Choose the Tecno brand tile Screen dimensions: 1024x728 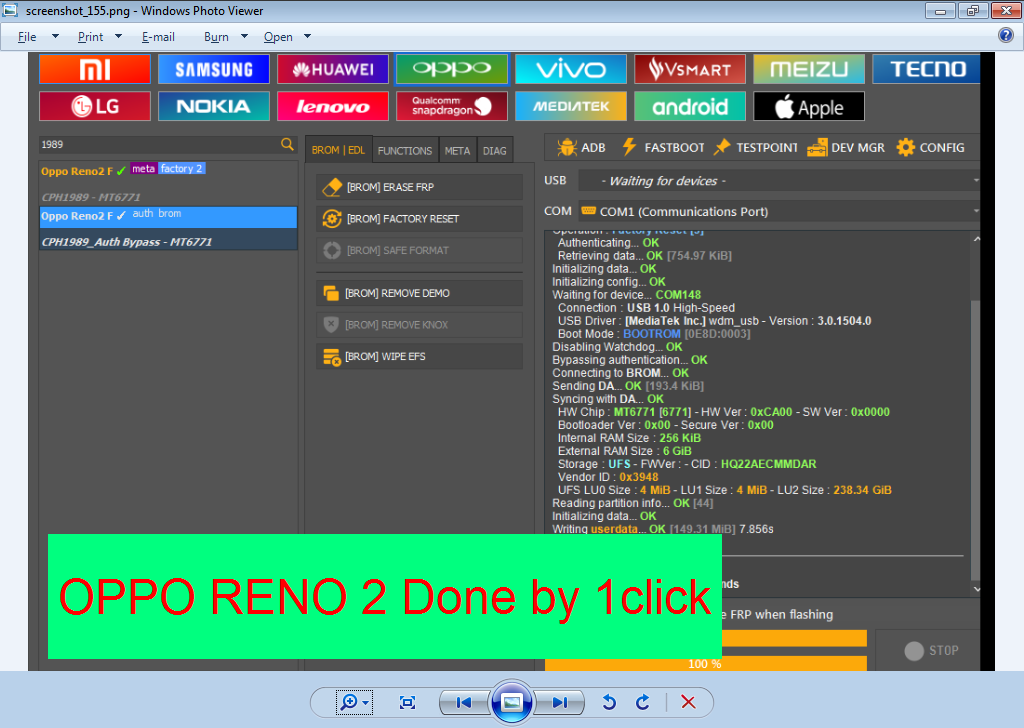(x=927, y=69)
